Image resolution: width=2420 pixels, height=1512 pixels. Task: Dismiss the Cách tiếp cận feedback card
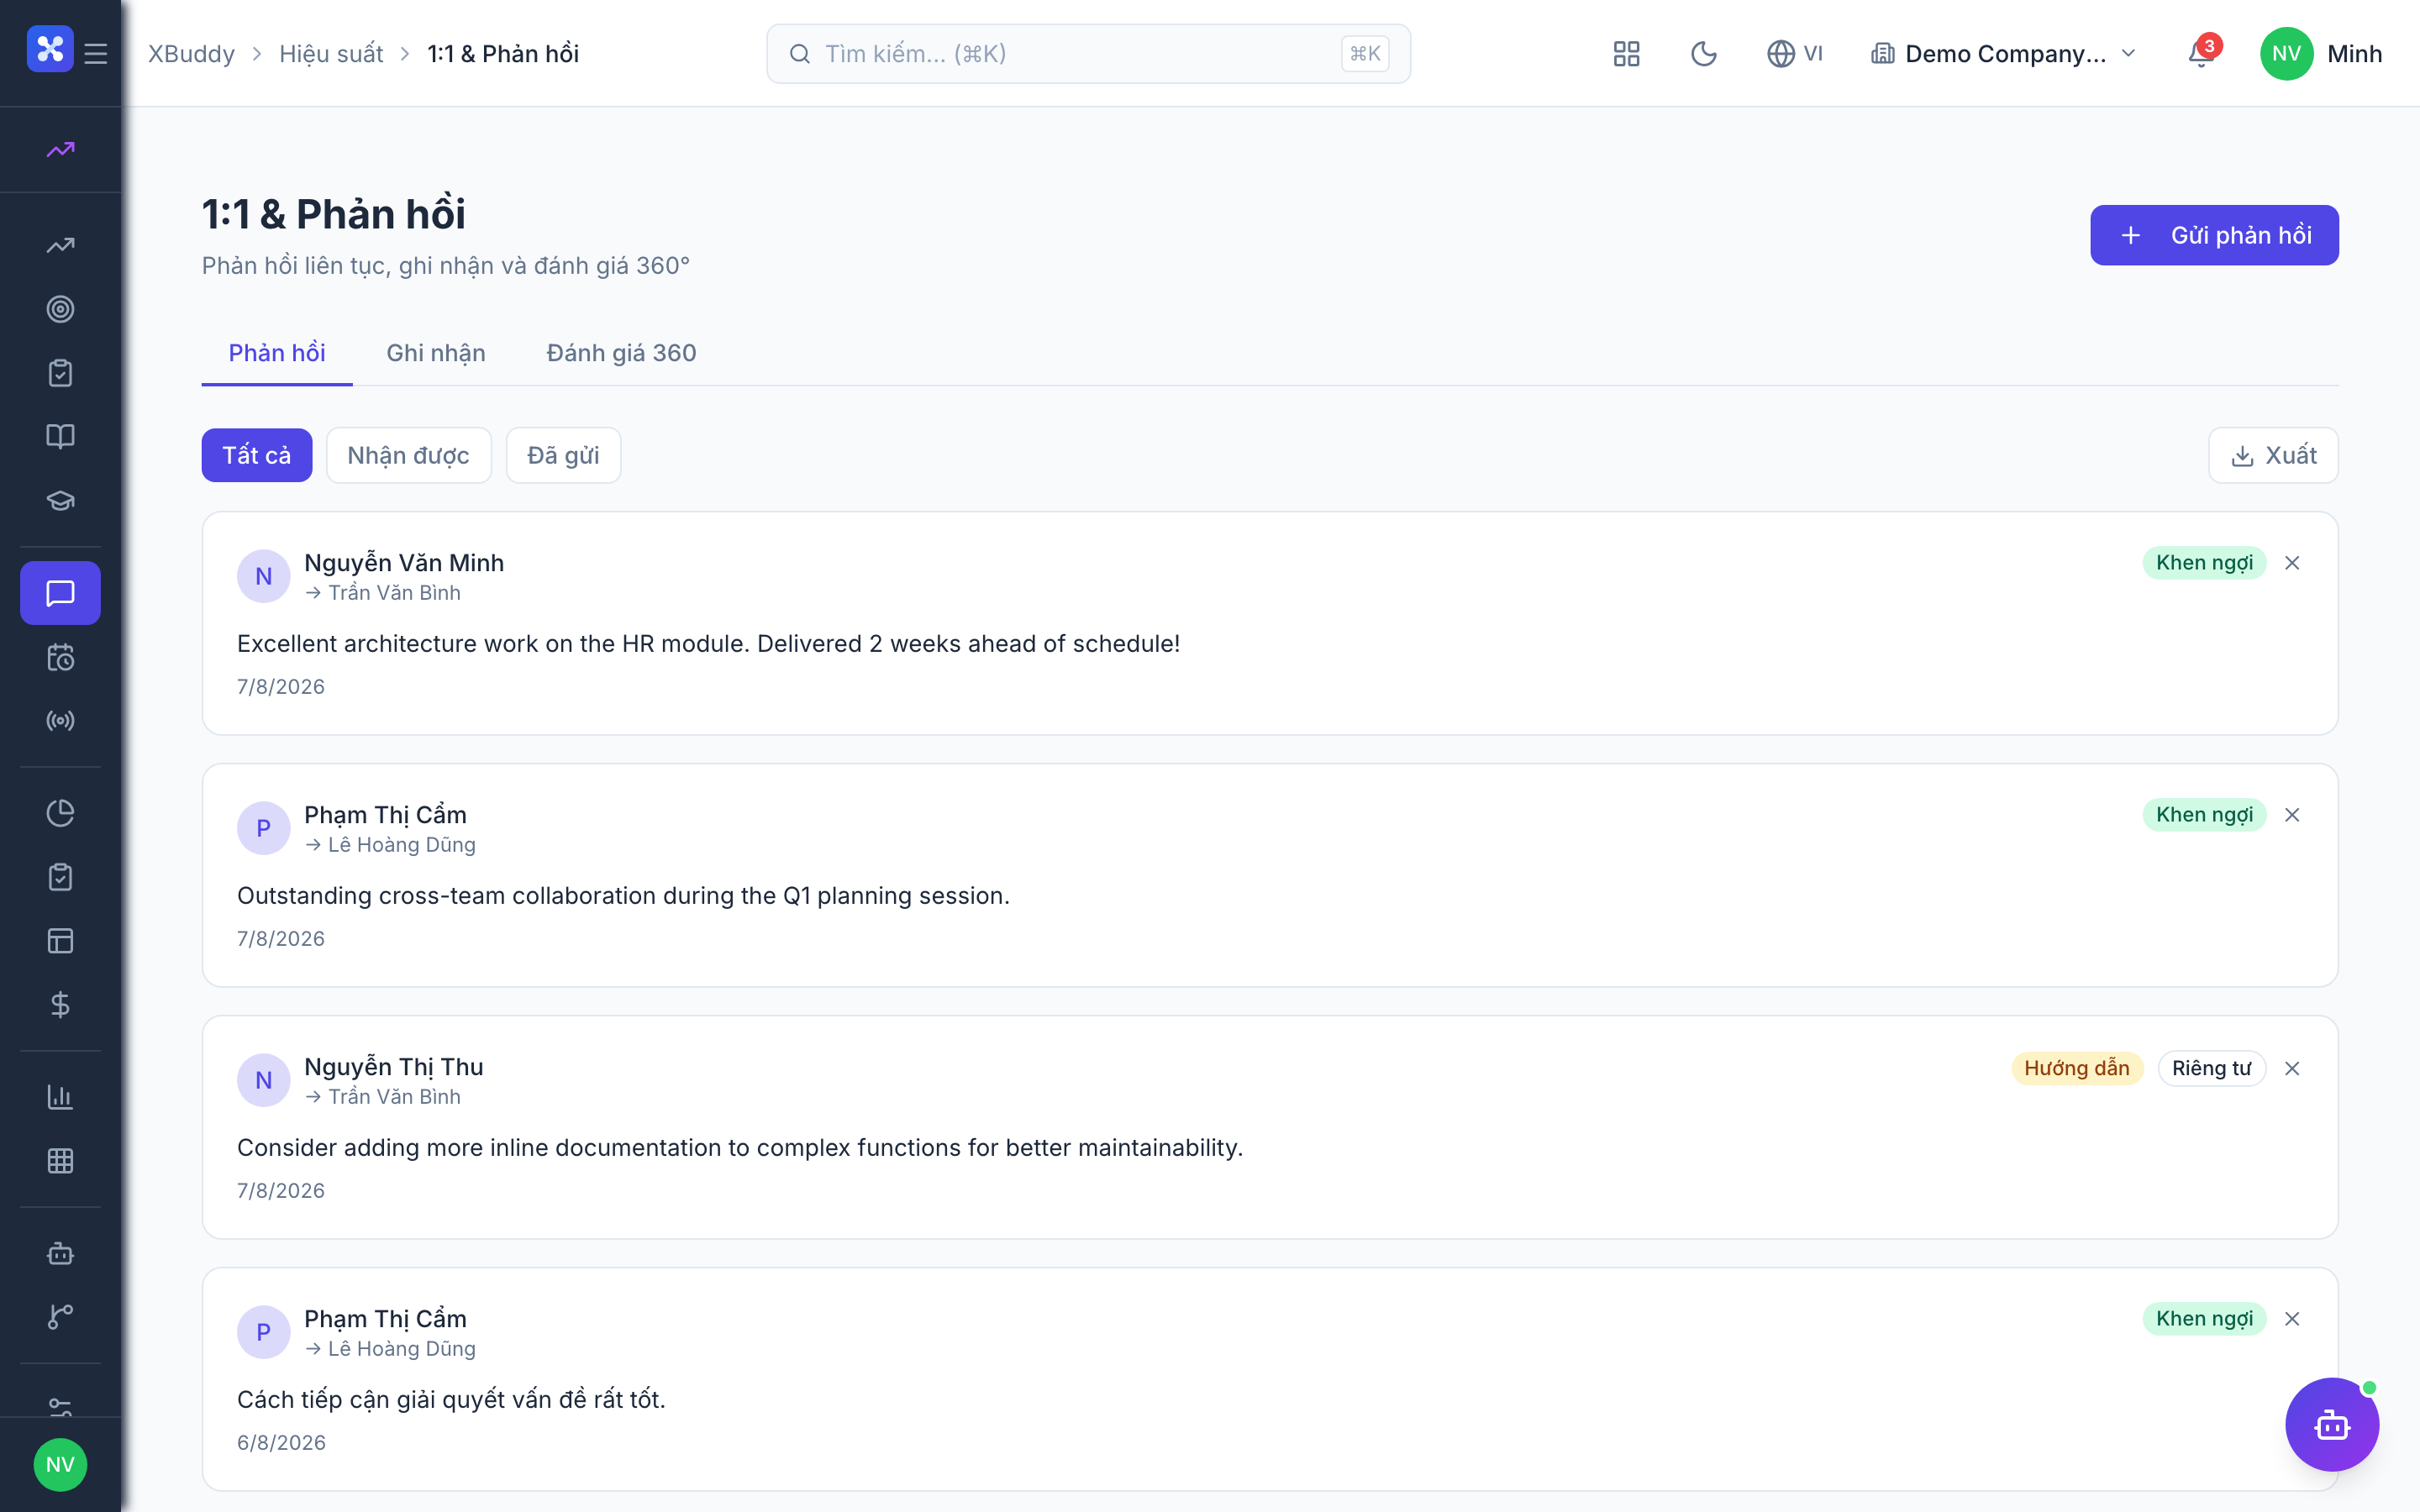2292,1319
